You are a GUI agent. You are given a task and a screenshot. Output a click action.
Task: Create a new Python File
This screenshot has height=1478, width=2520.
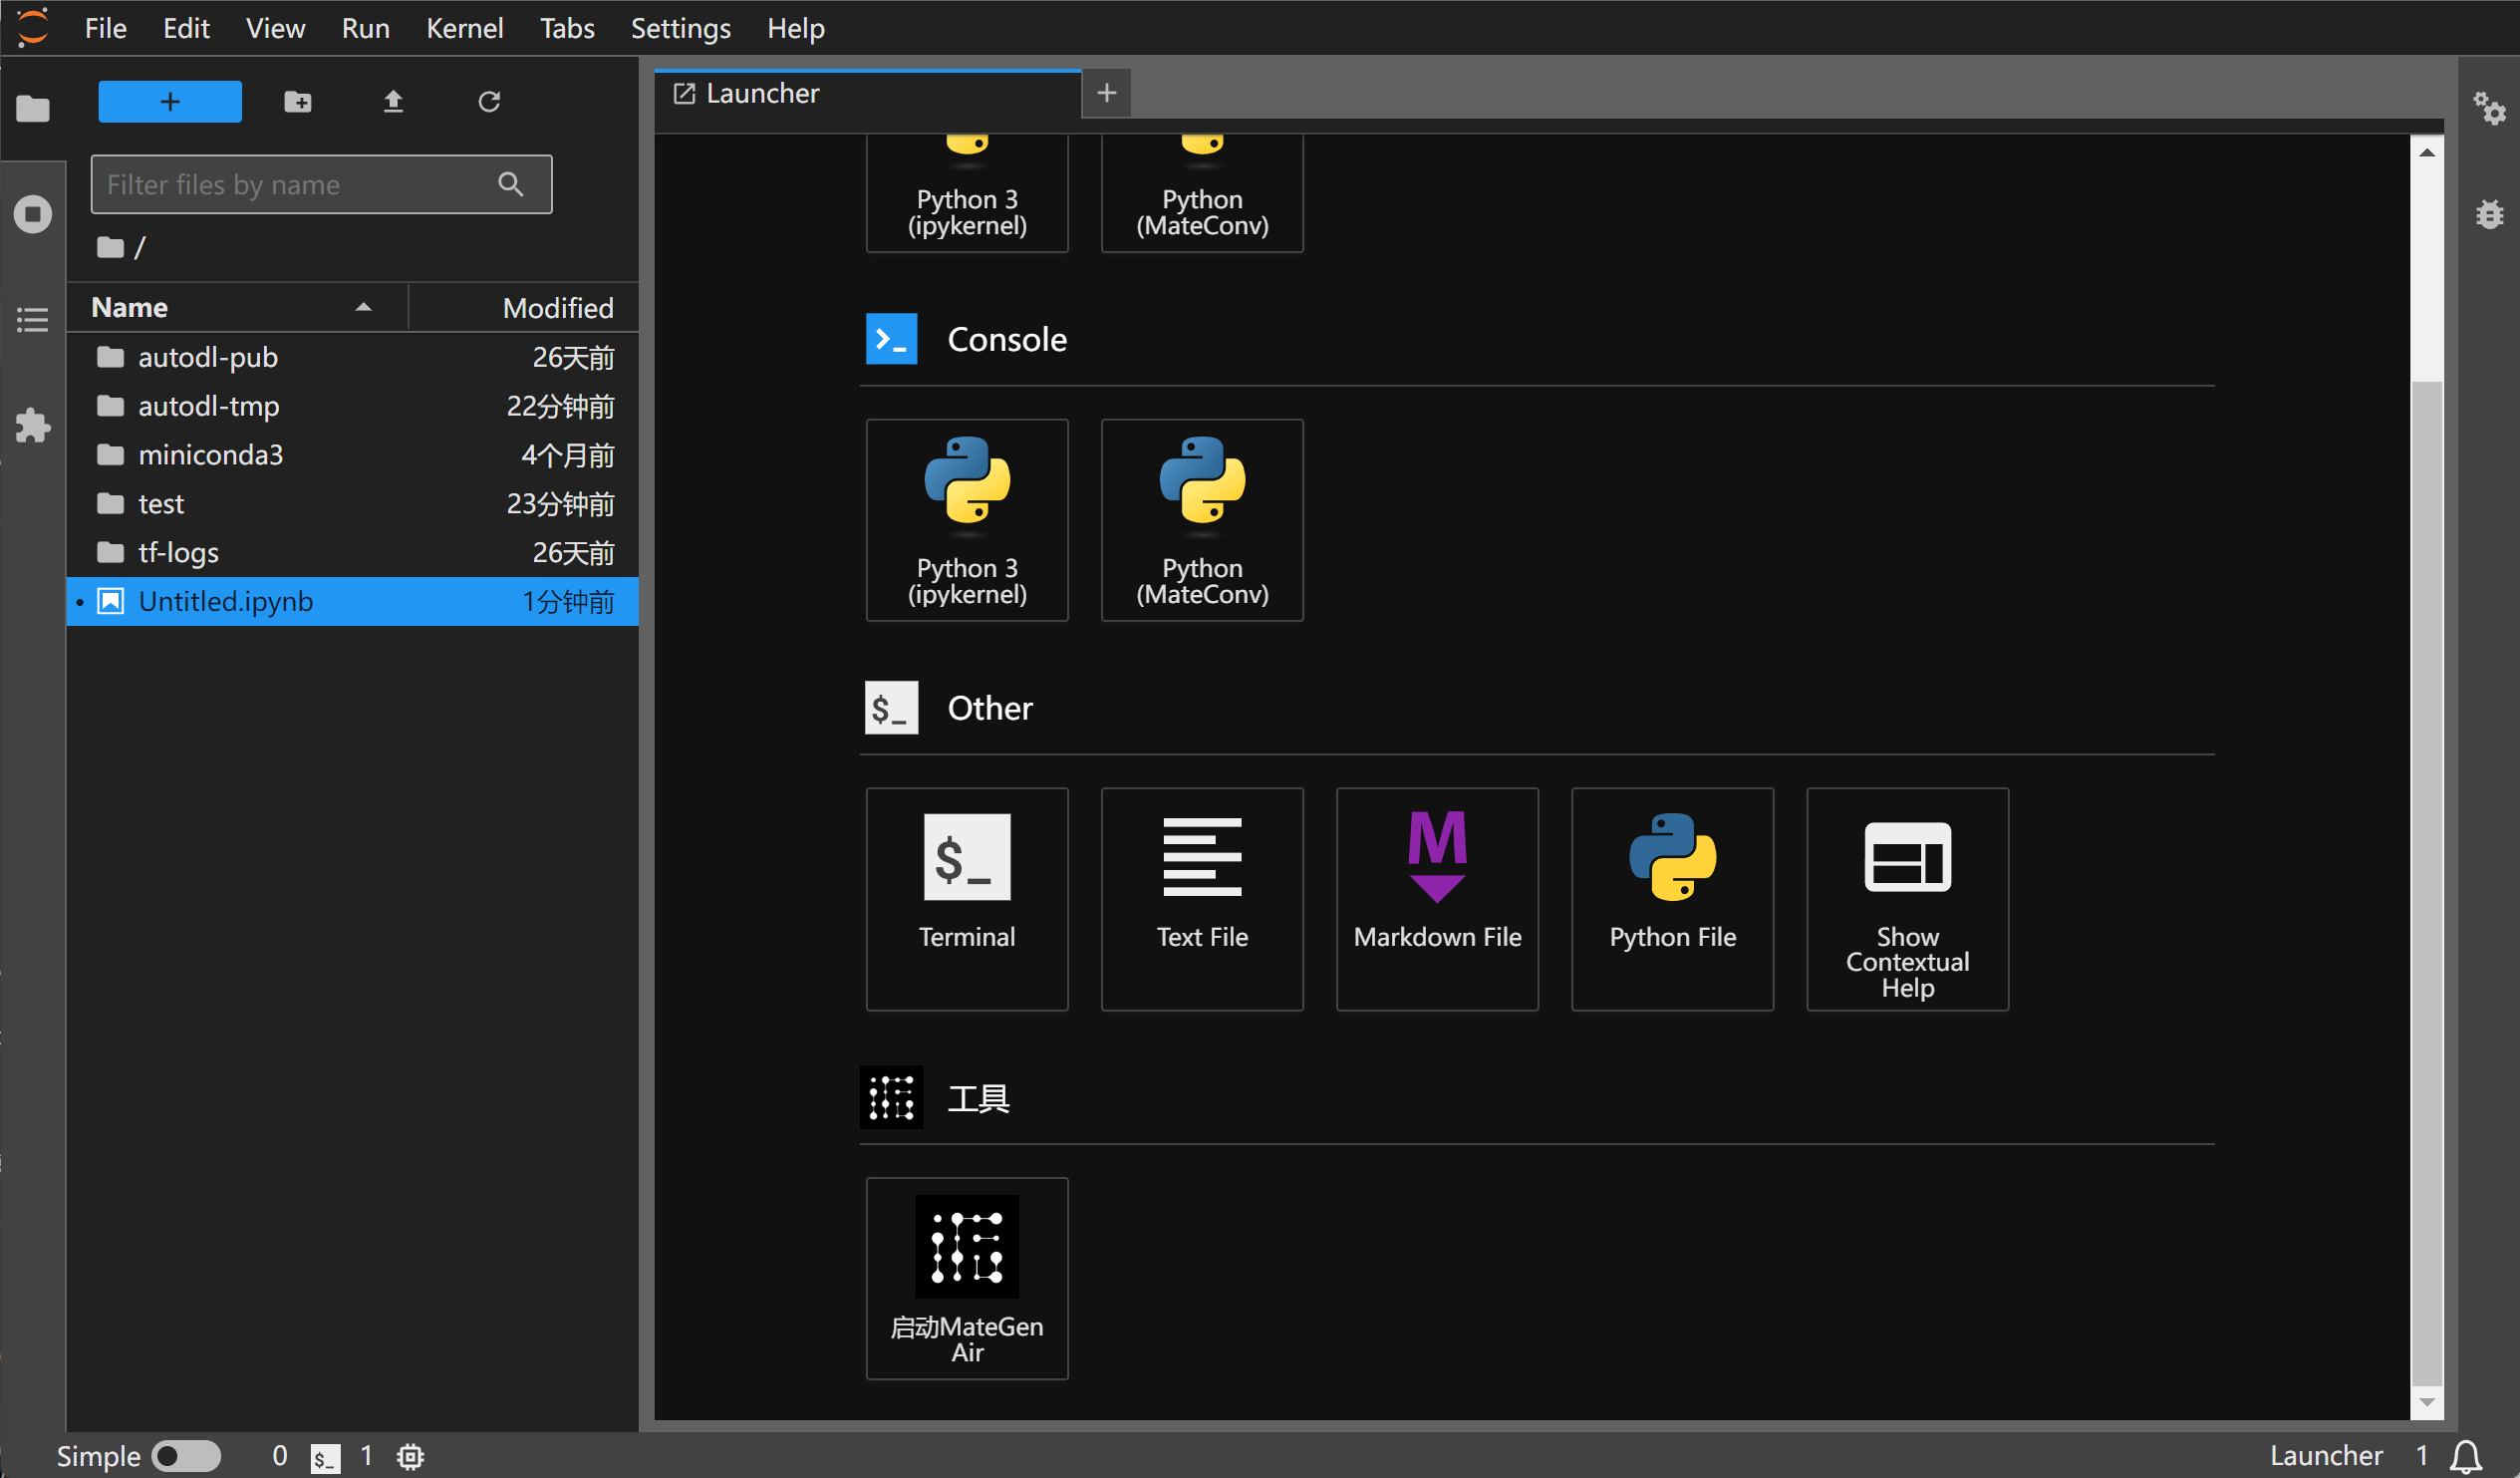click(x=1671, y=897)
